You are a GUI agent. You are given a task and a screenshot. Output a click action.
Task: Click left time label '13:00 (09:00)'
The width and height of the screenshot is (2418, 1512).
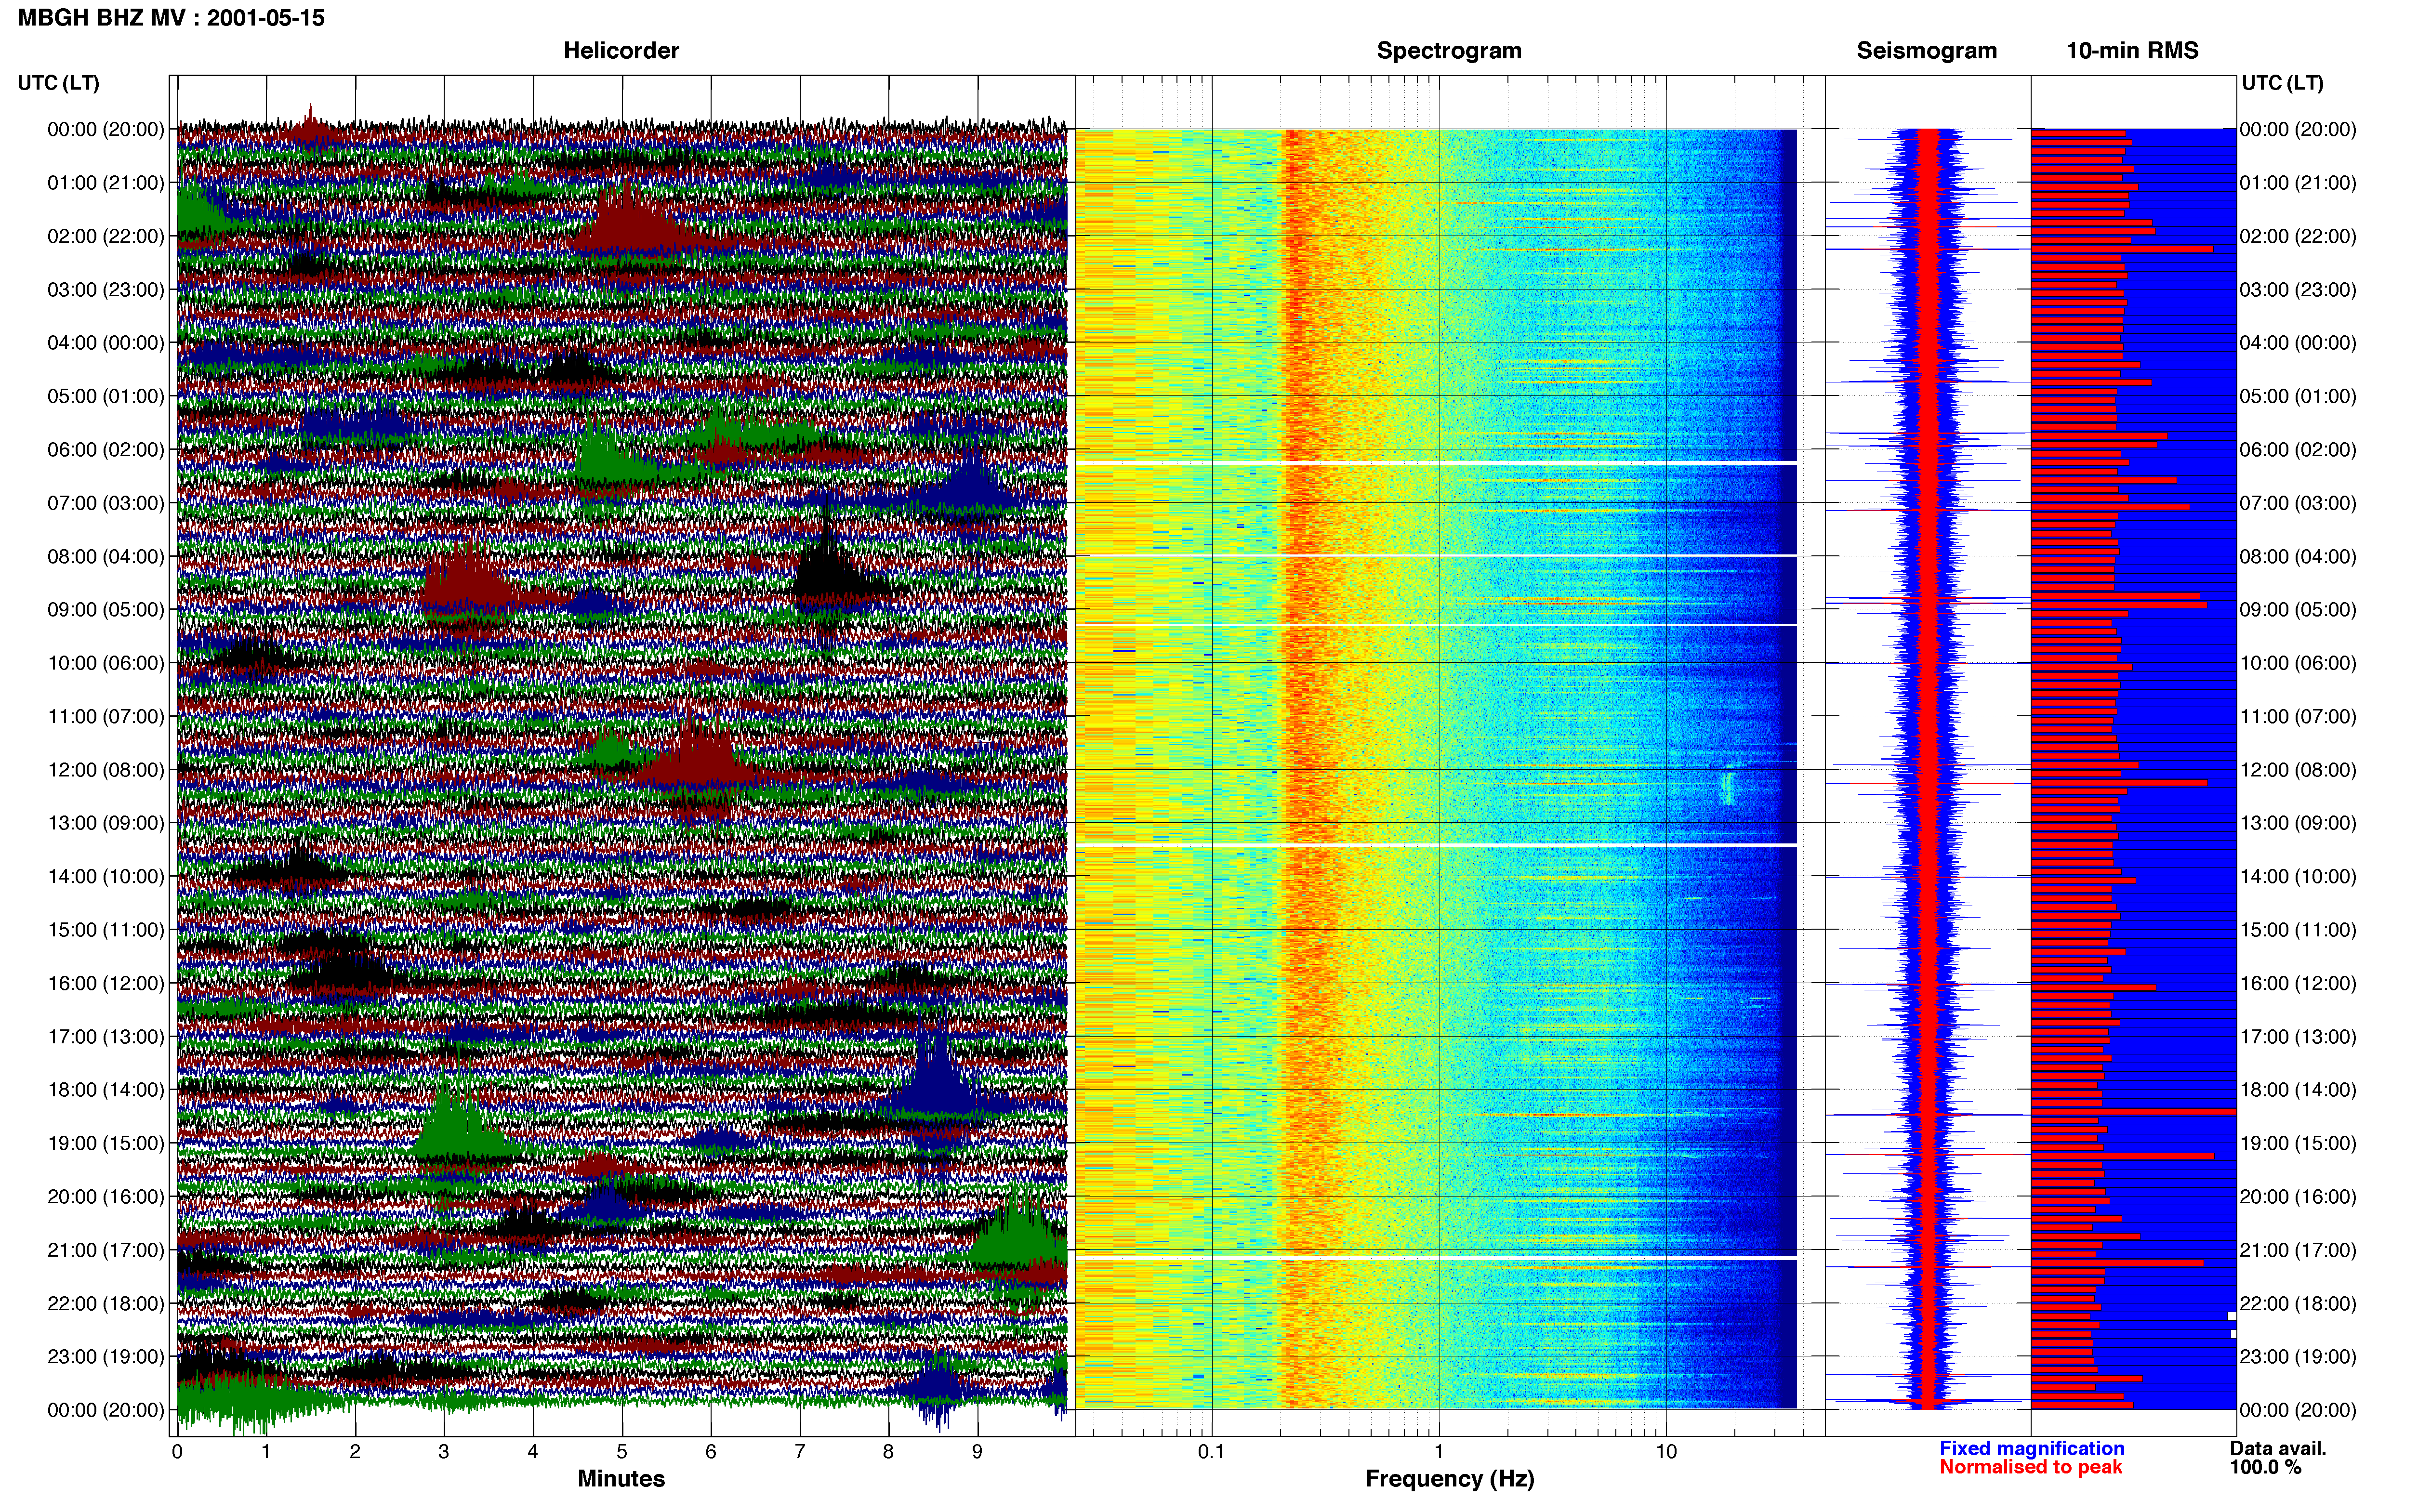pyautogui.click(x=106, y=823)
